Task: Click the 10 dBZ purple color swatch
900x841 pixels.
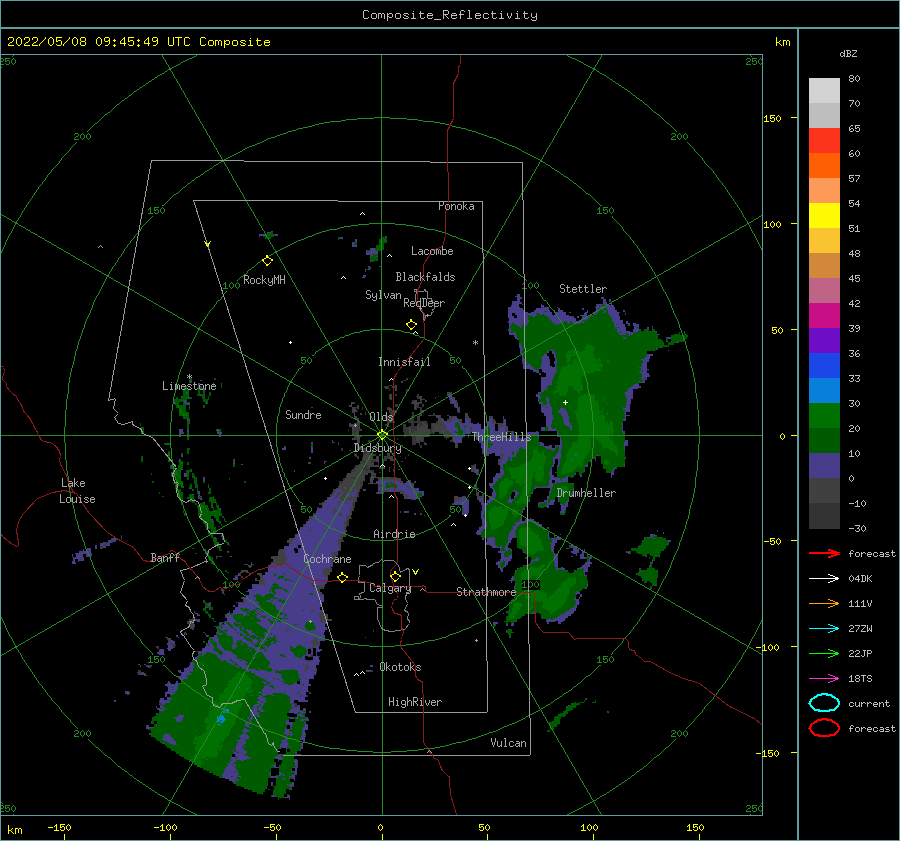Action: [x=824, y=465]
